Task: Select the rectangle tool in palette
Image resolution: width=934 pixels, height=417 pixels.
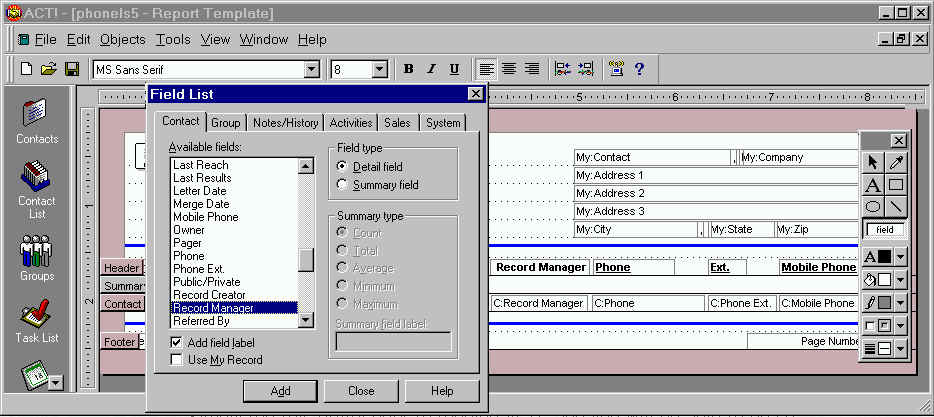Action: (x=896, y=185)
